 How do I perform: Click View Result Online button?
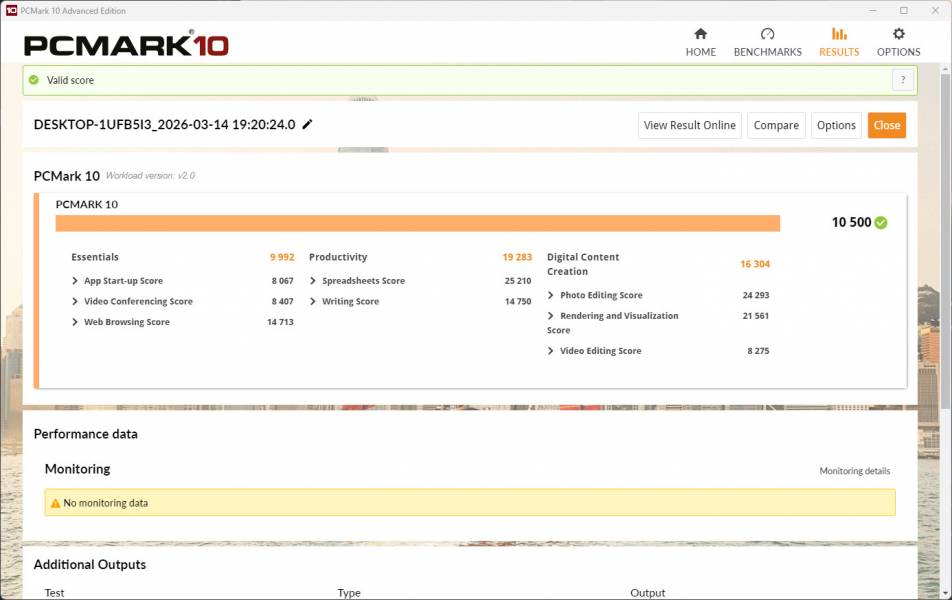[689, 125]
